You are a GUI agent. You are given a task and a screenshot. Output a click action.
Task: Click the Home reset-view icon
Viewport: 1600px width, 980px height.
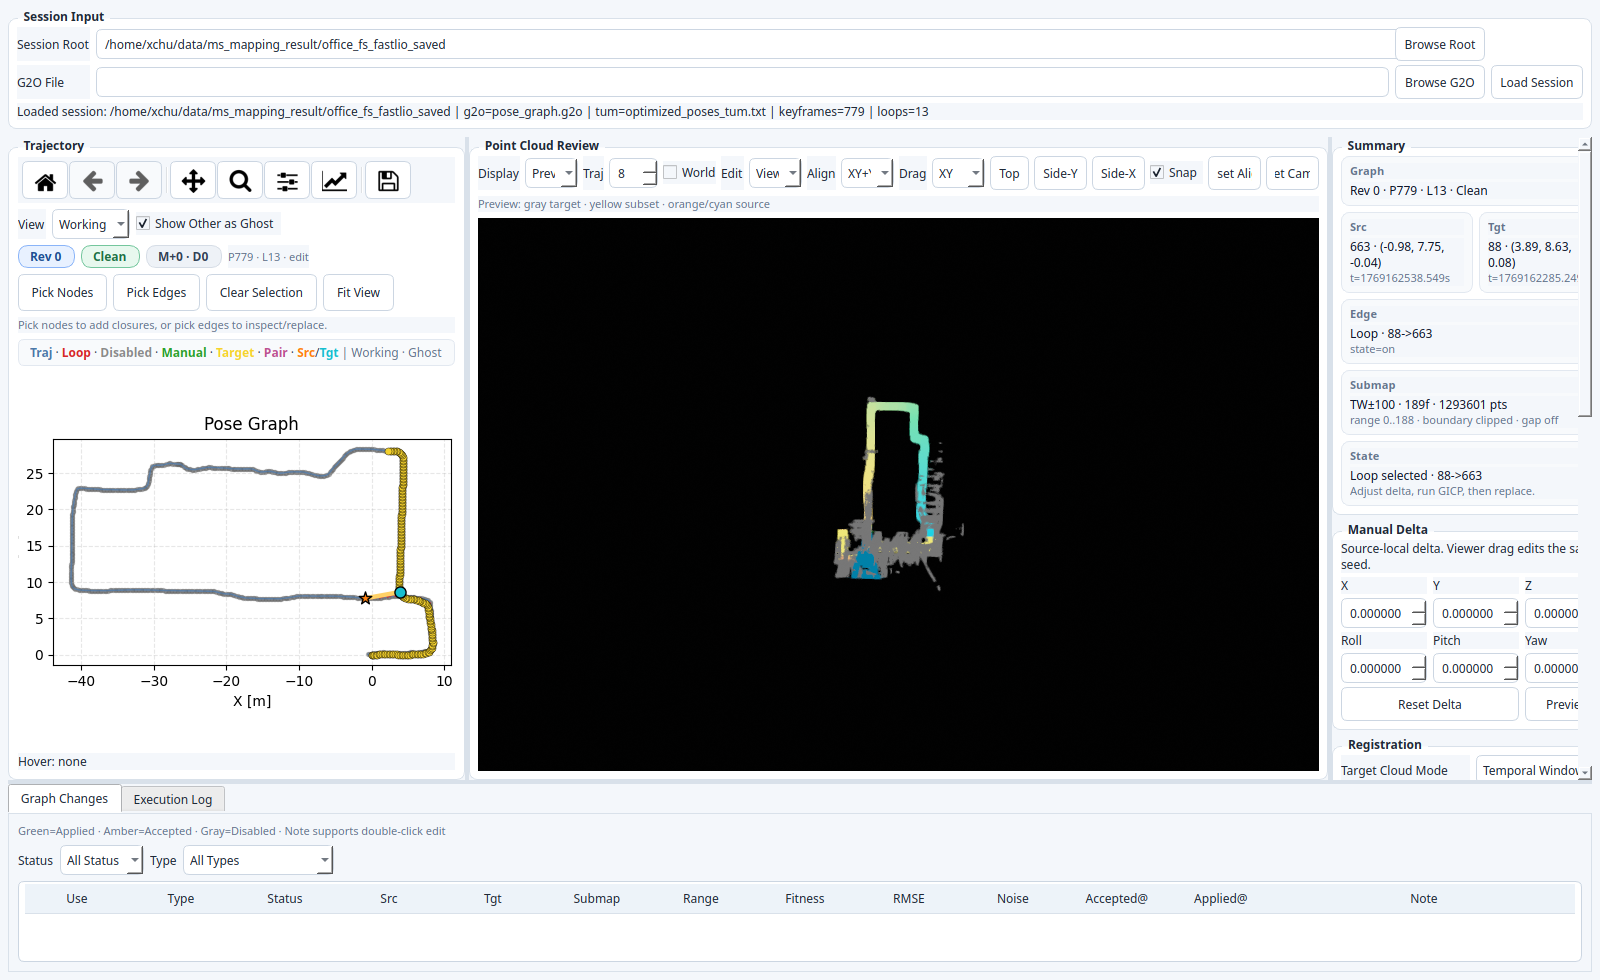click(x=45, y=181)
